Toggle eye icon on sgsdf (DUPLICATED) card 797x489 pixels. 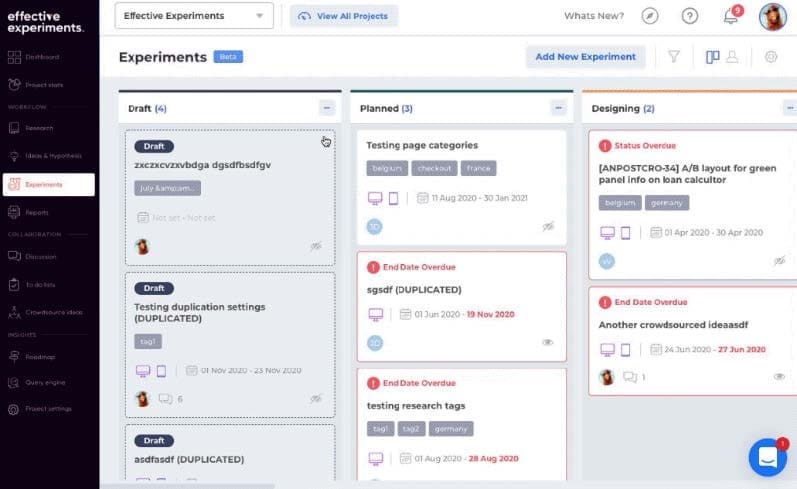coord(547,342)
